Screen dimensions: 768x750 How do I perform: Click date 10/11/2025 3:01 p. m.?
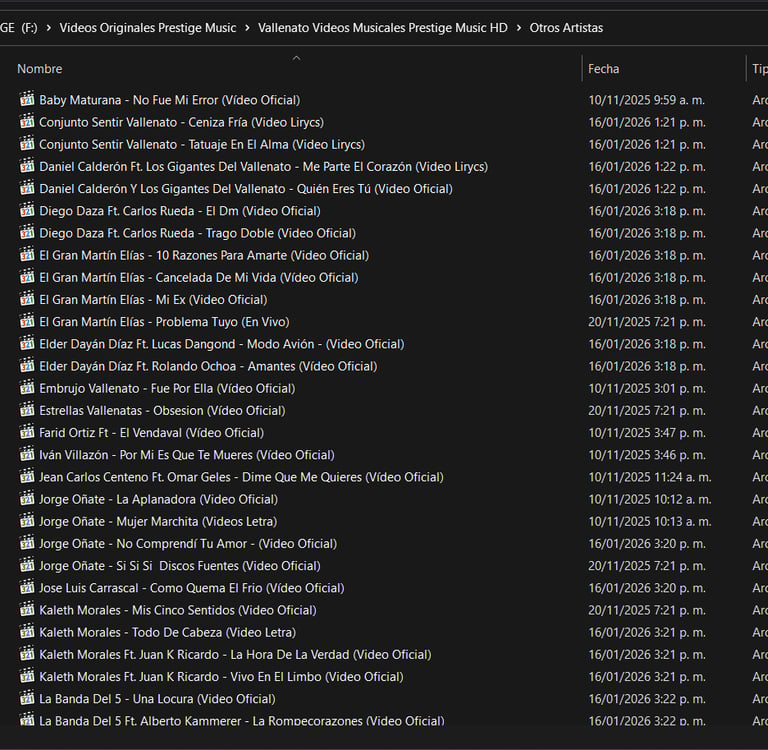coord(647,388)
